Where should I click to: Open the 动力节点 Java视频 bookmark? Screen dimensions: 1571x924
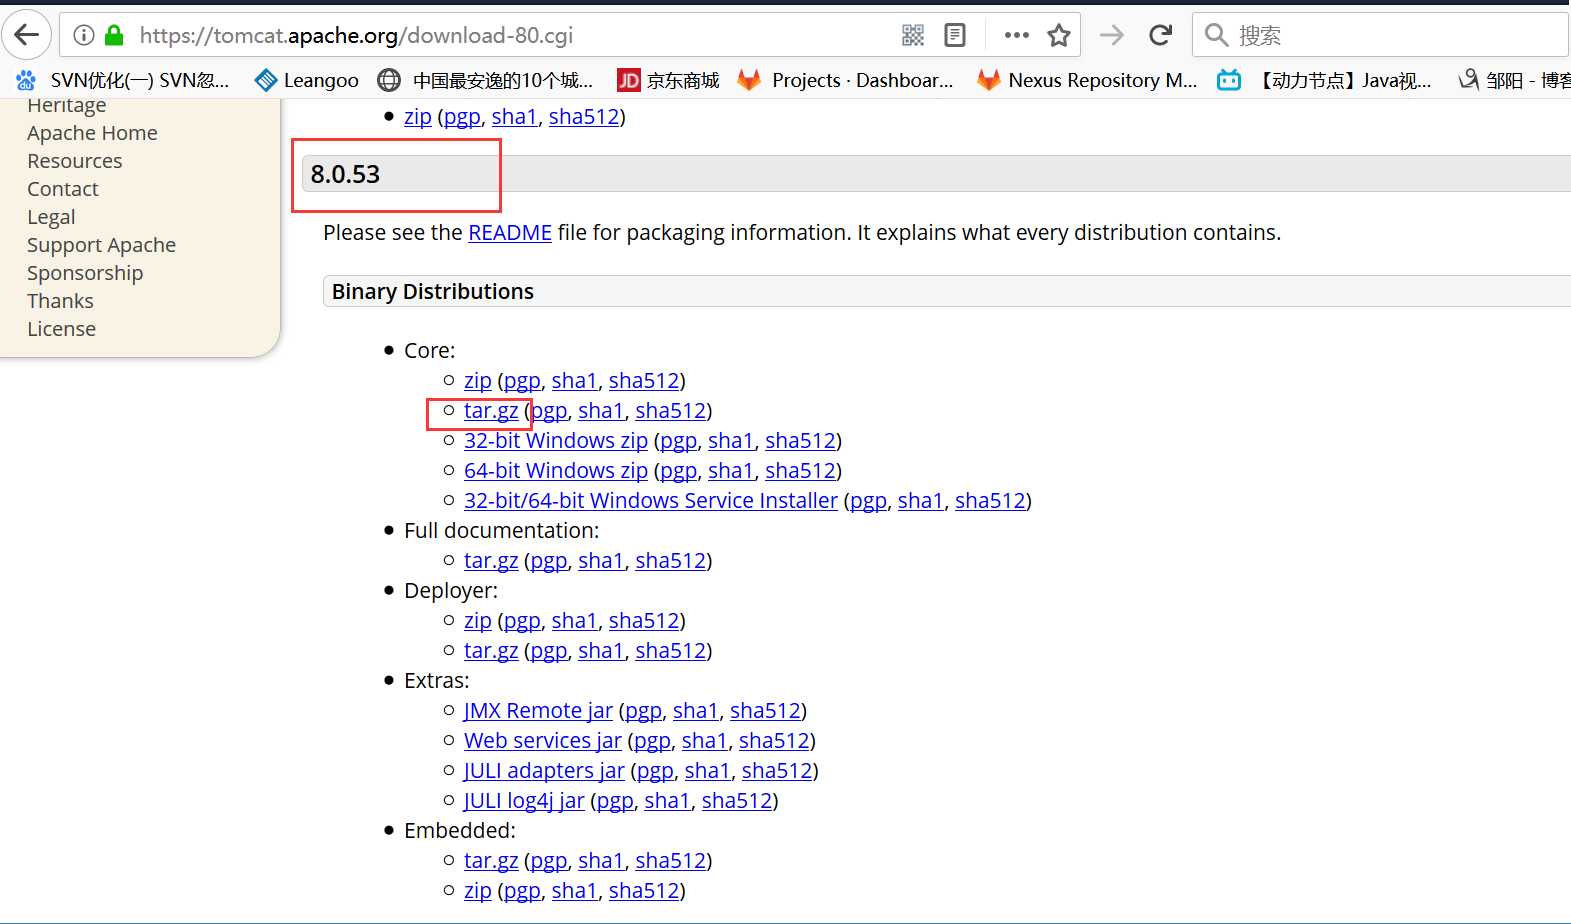[x=1324, y=80]
